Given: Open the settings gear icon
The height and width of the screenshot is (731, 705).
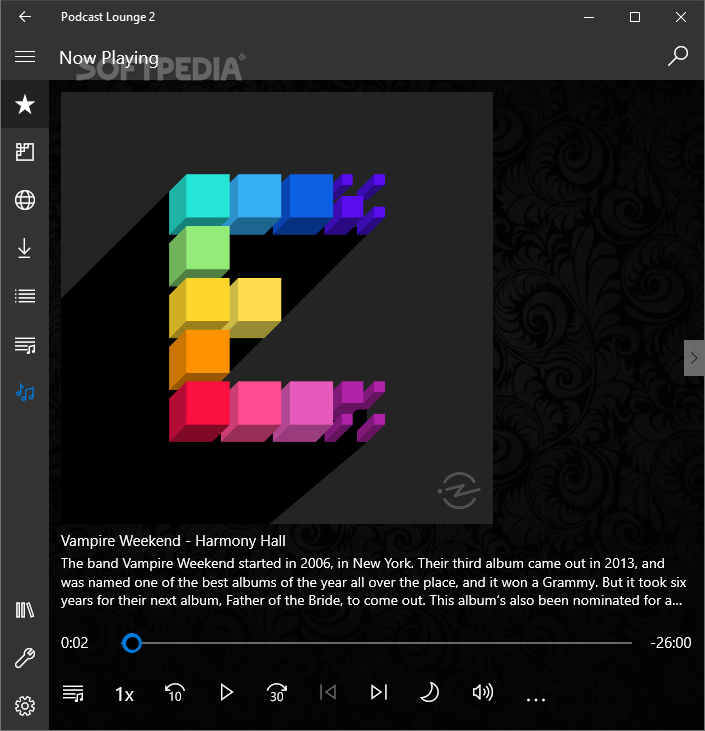Looking at the screenshot, I should (25, 706).
